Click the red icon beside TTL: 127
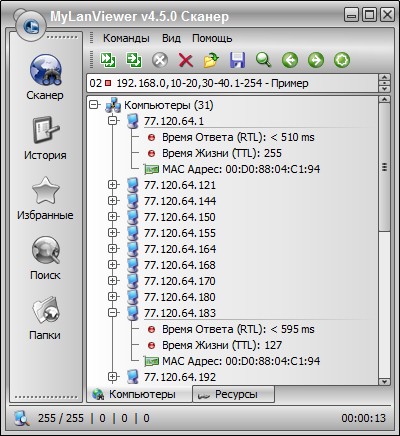The image size is (400, 436). 151,345
